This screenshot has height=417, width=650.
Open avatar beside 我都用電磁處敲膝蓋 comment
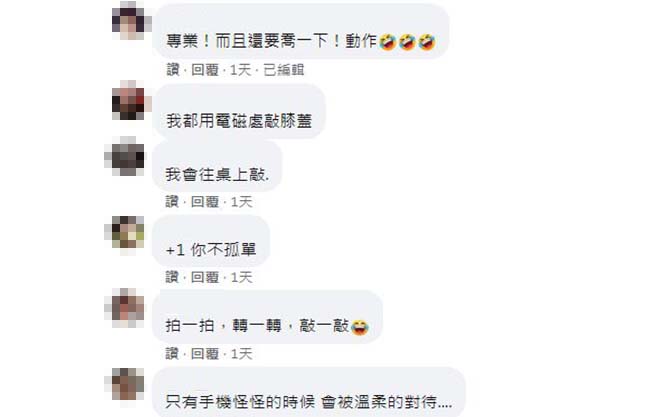pyautogui.click(x=131, y=100)
